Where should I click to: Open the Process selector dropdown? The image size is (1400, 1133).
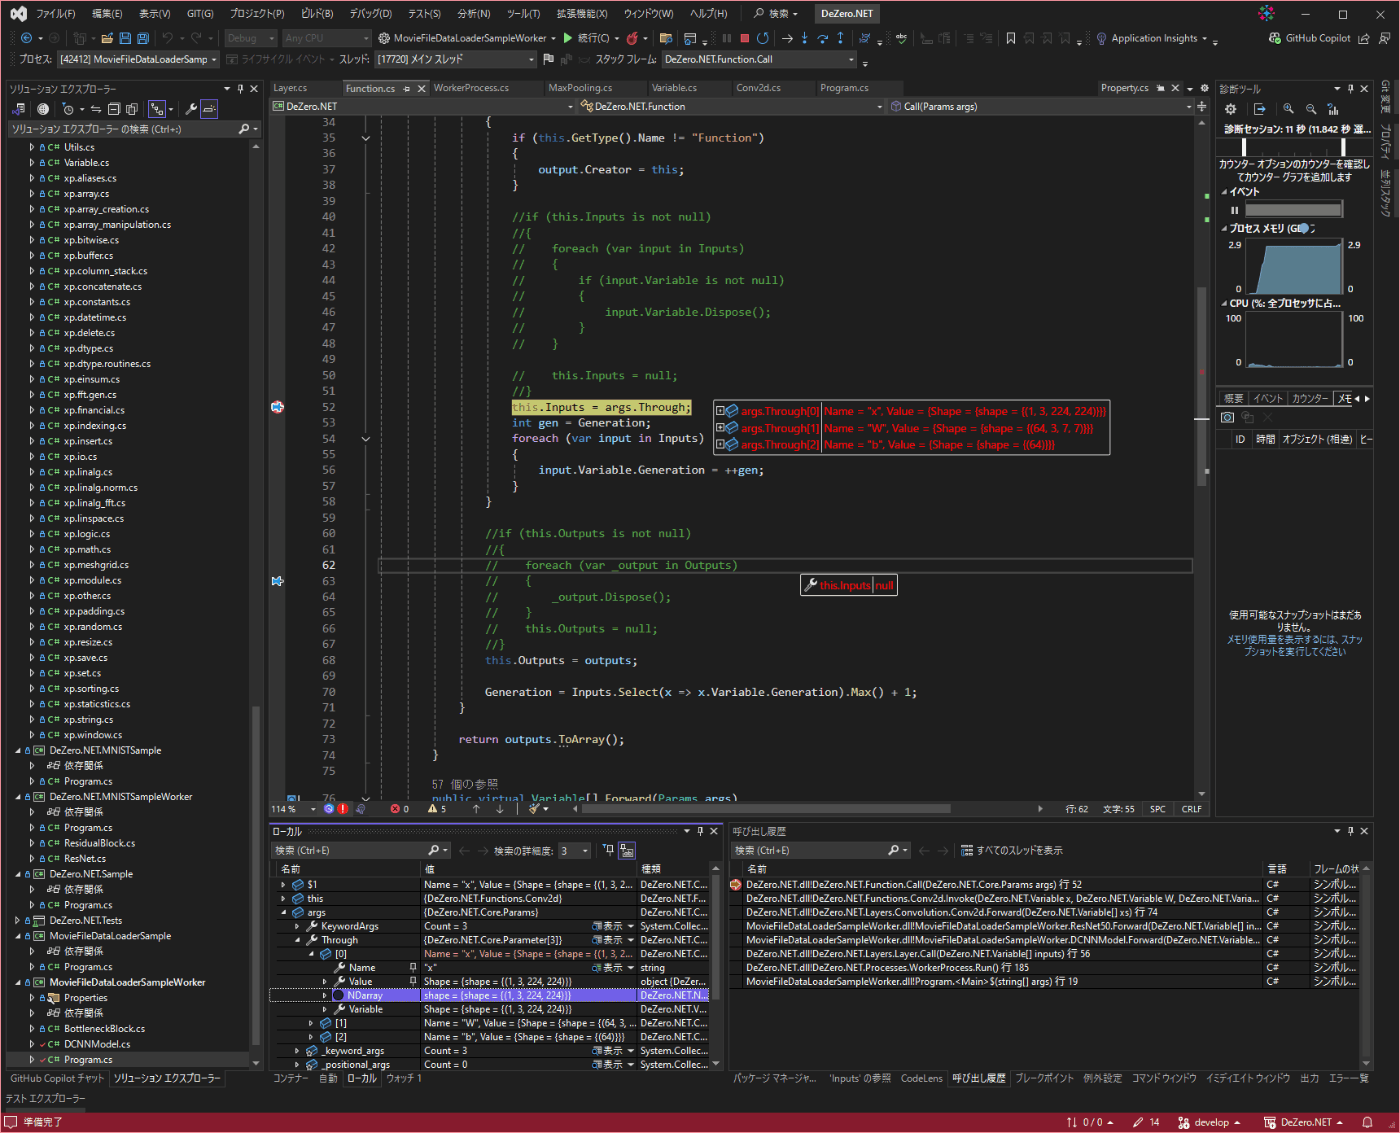(138, 59)
